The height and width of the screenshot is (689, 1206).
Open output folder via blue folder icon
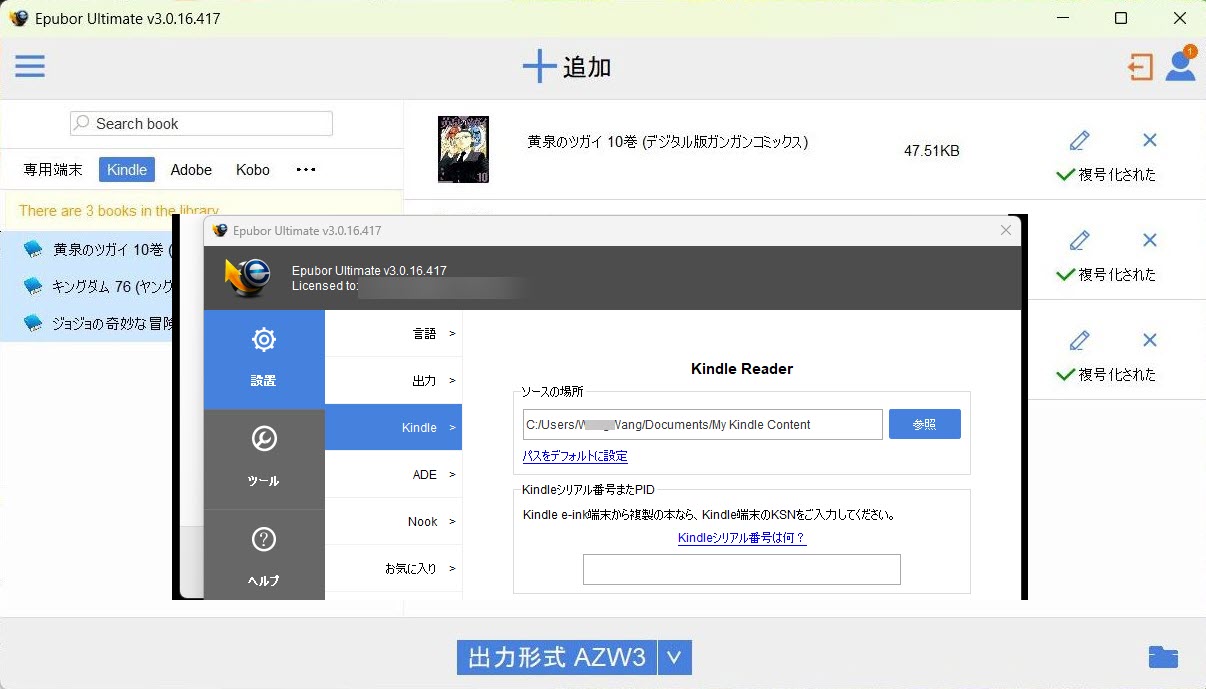point(1163,657)
